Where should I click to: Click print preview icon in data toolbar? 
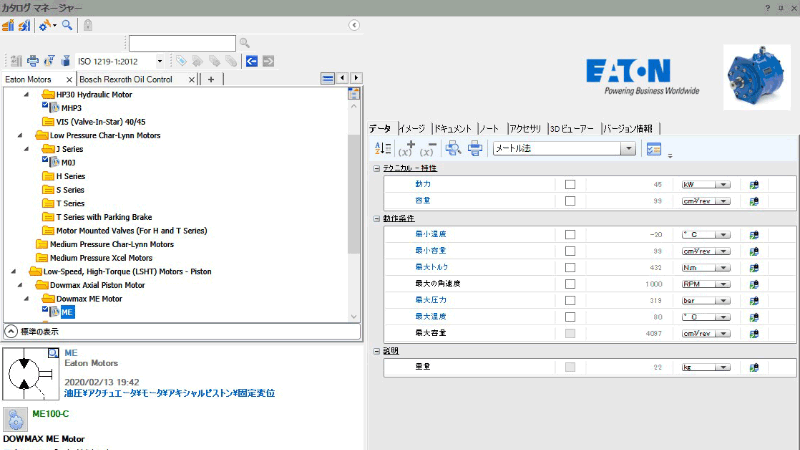tap(453, 148)
